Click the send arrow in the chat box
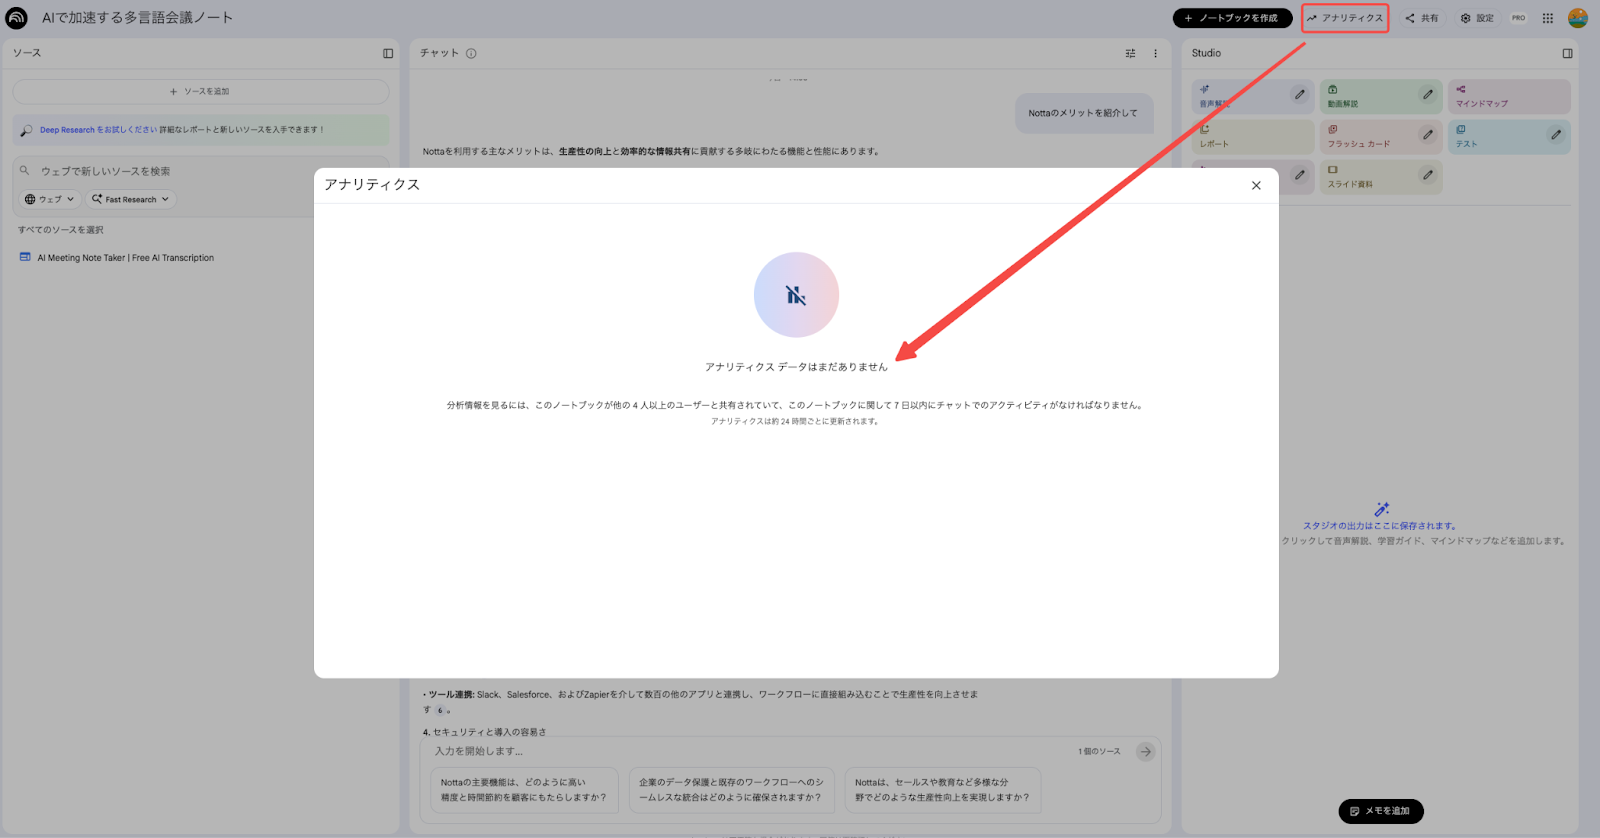 point(1145,751)
